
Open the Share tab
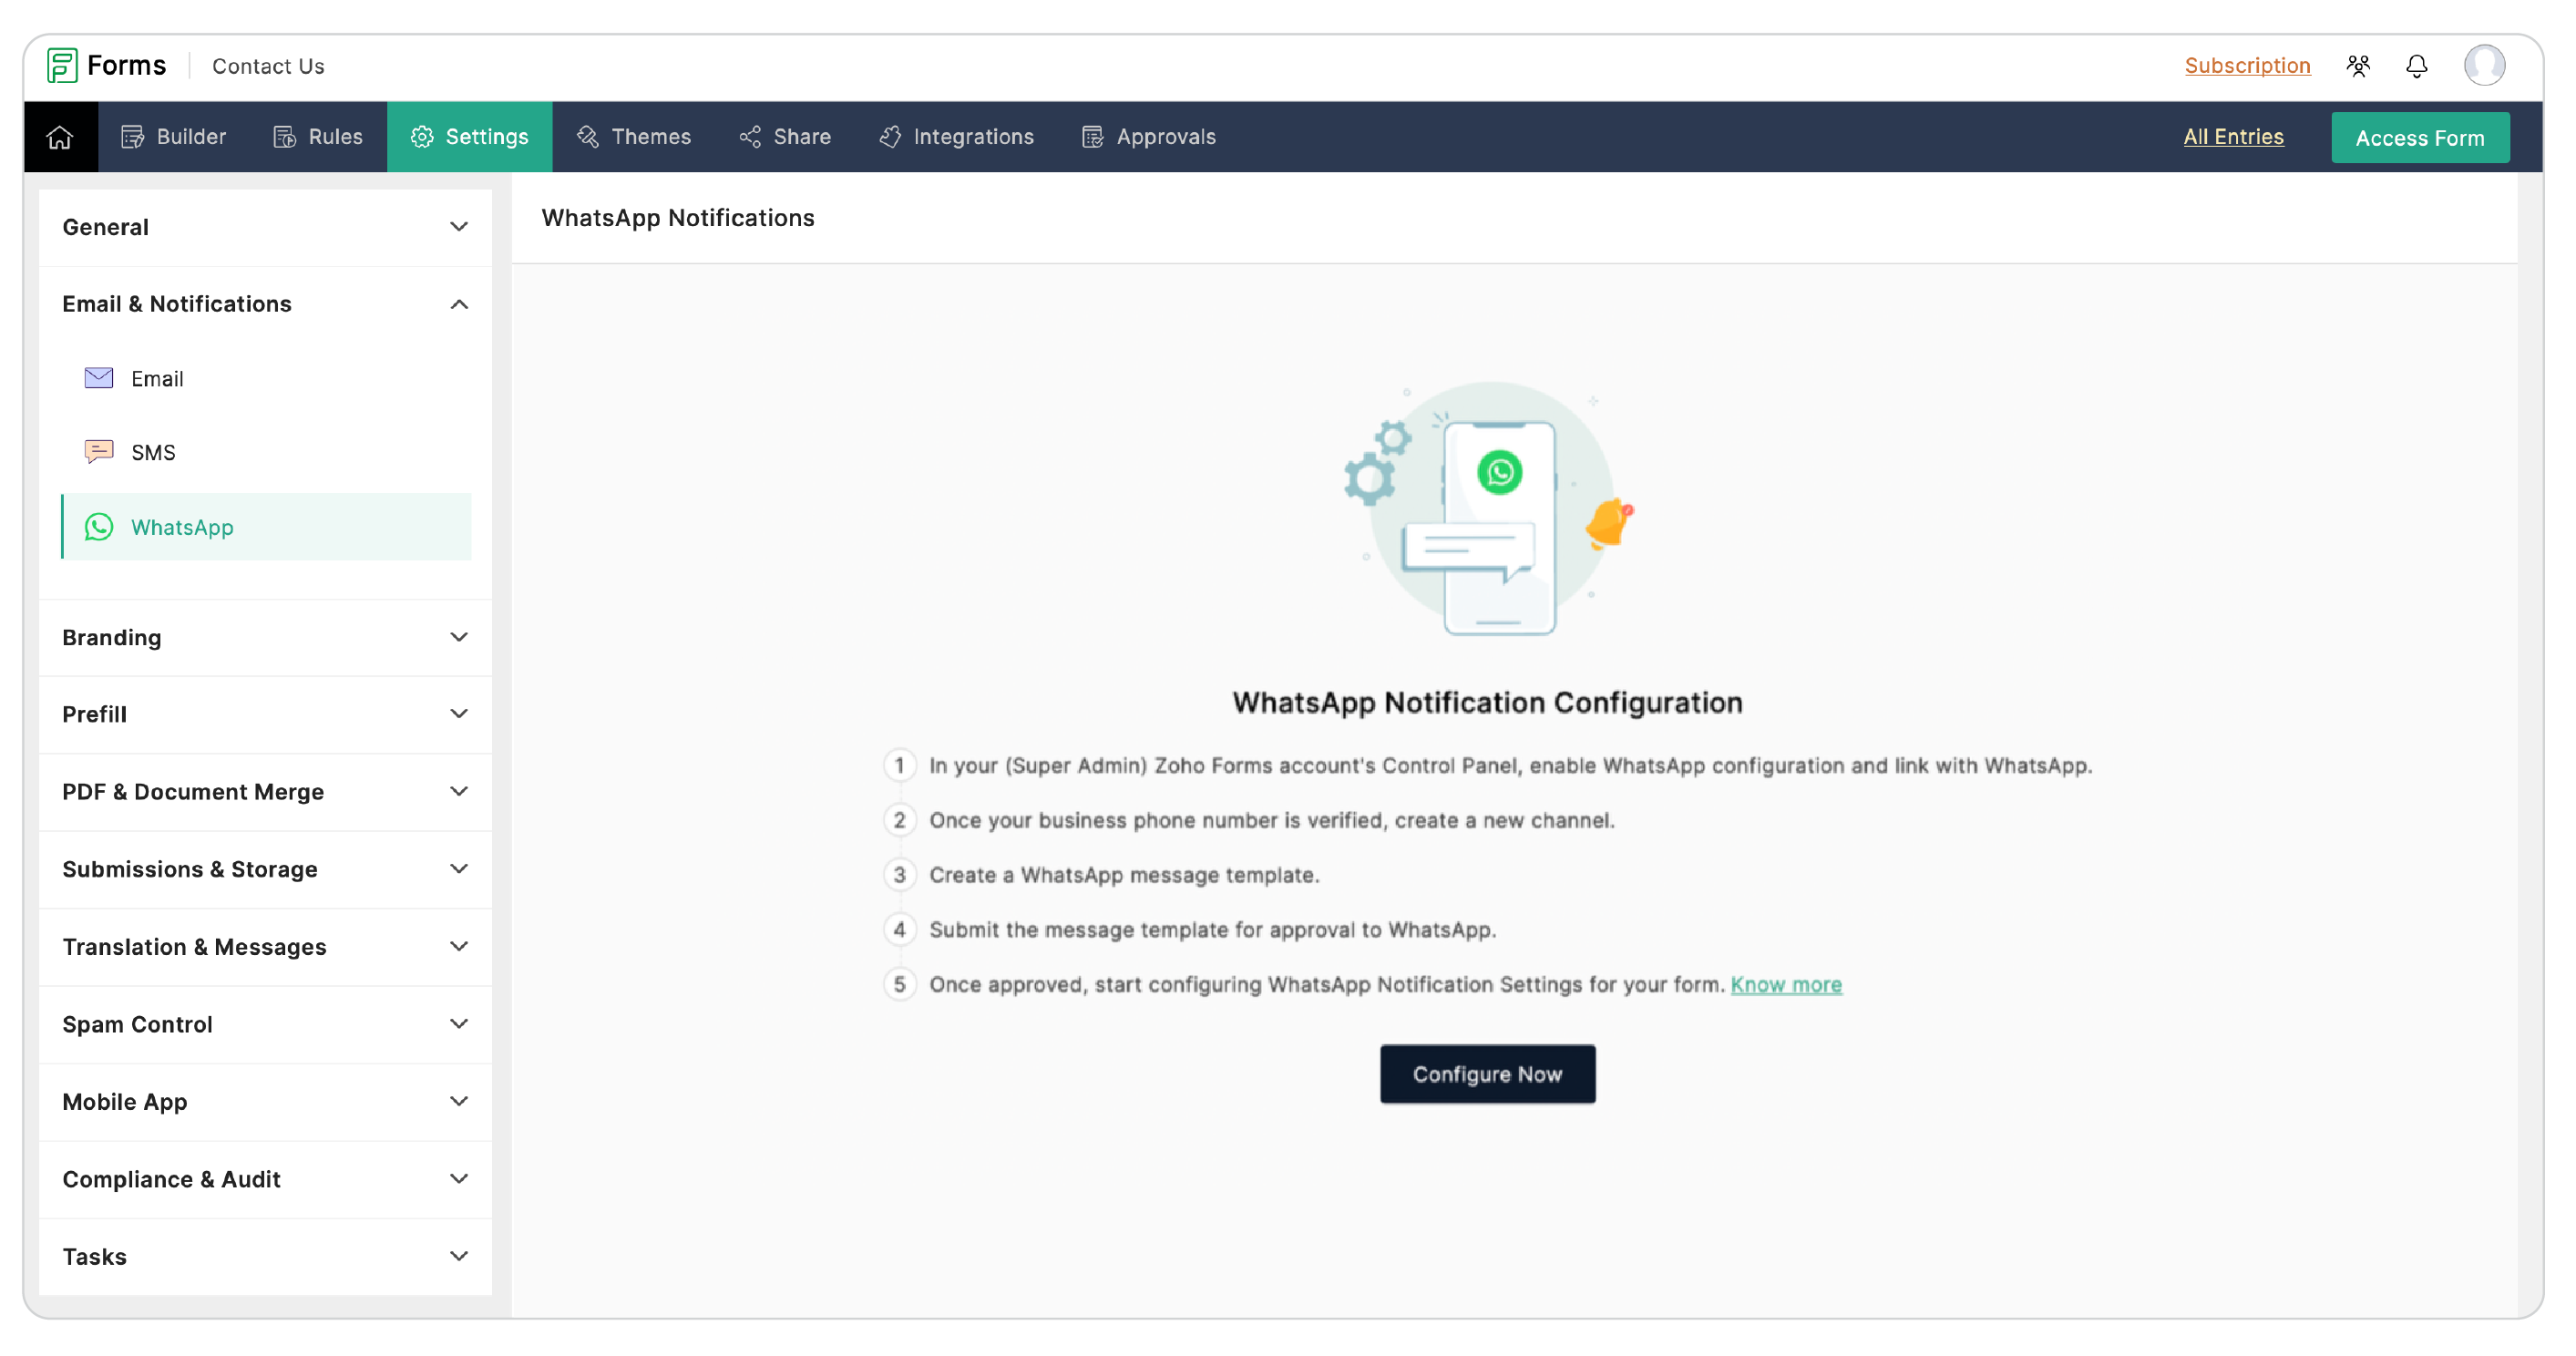785,137
